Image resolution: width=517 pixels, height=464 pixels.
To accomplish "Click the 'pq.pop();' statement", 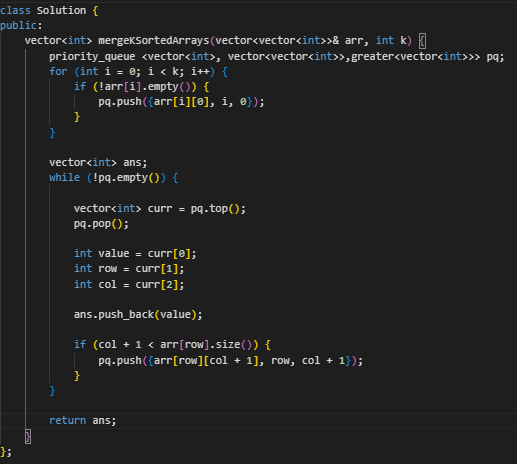I will coord(101,224).
